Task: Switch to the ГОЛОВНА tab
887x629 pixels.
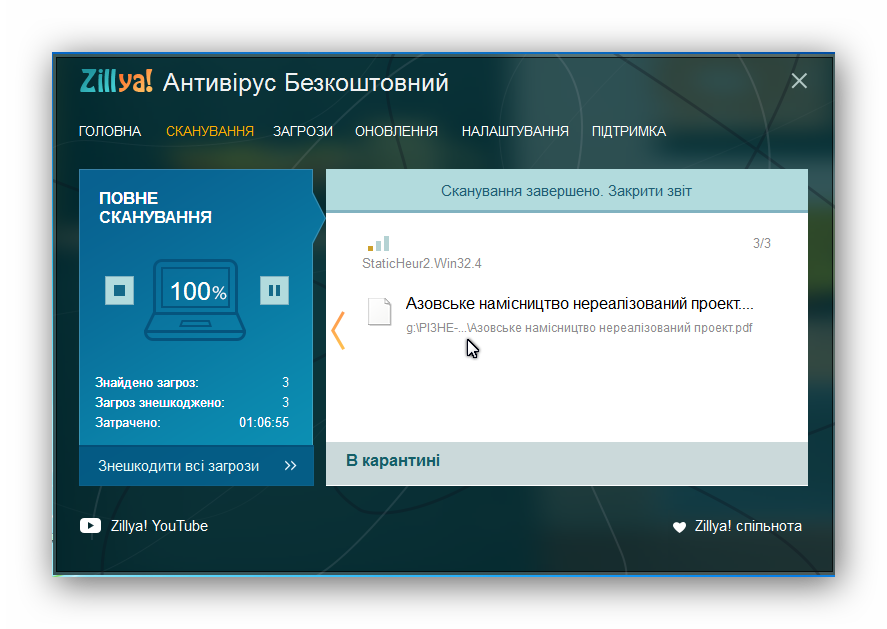Action: [110, 131]
